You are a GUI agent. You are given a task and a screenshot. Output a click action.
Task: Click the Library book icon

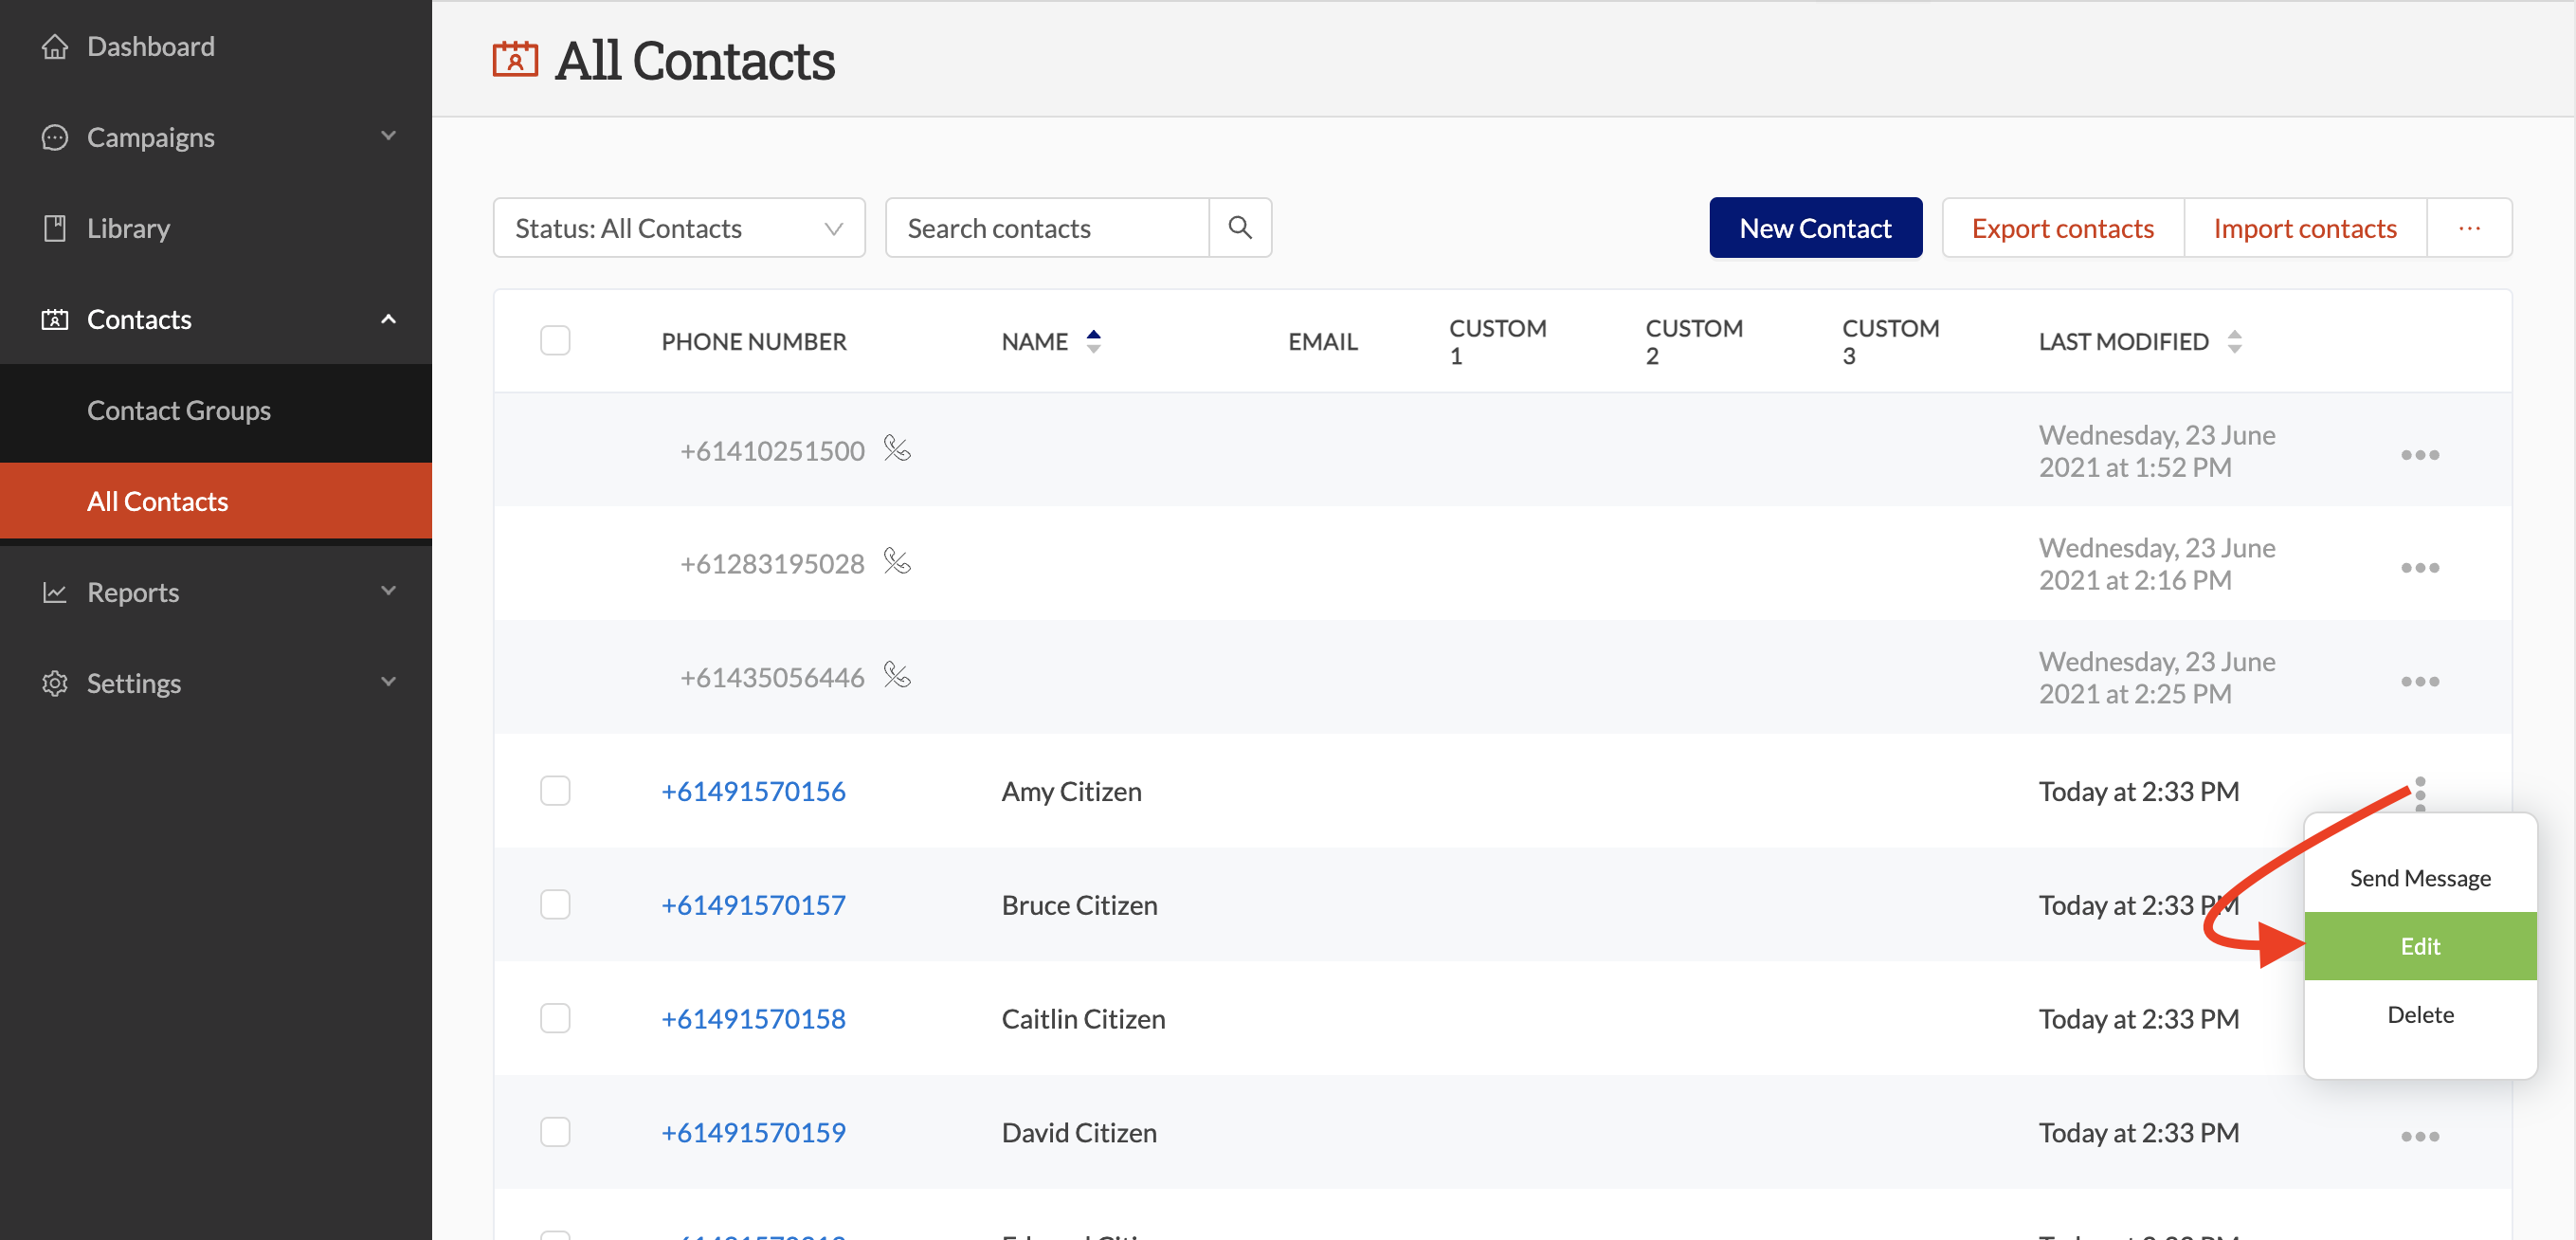(x=55, y=228)
